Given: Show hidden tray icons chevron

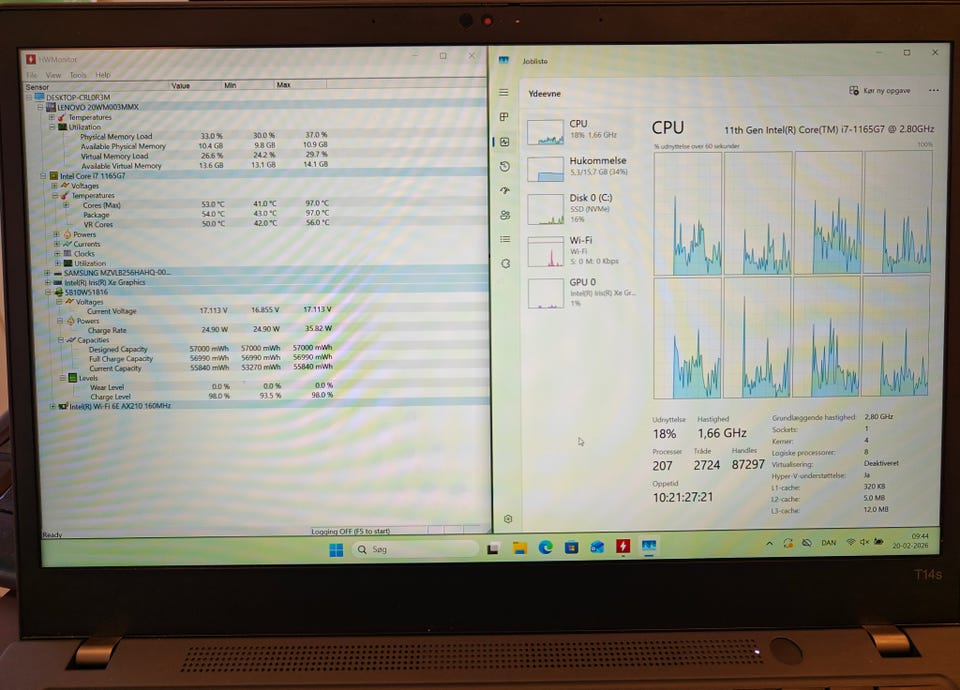Looking at the screenshot, I should 770,543.
